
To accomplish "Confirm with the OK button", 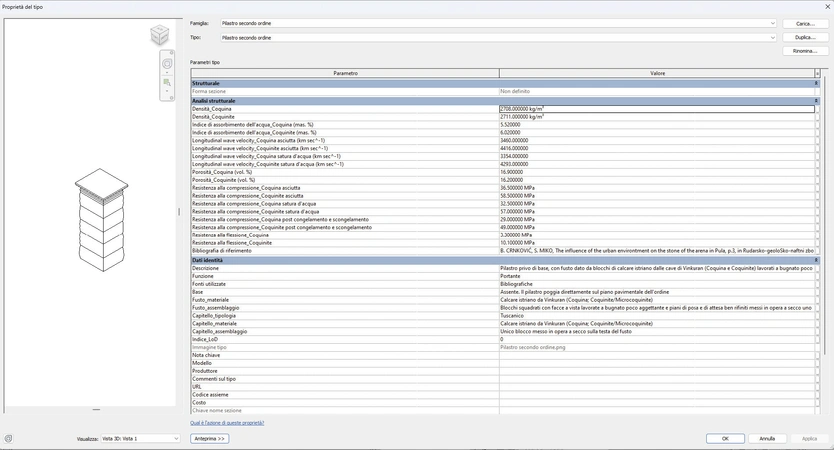I will click(x=725, y=439).
